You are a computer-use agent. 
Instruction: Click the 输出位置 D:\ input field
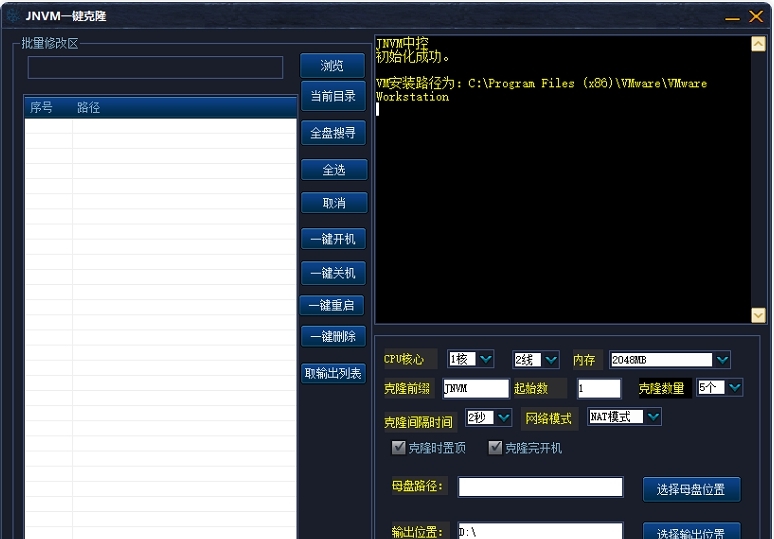tap(540, 531)
